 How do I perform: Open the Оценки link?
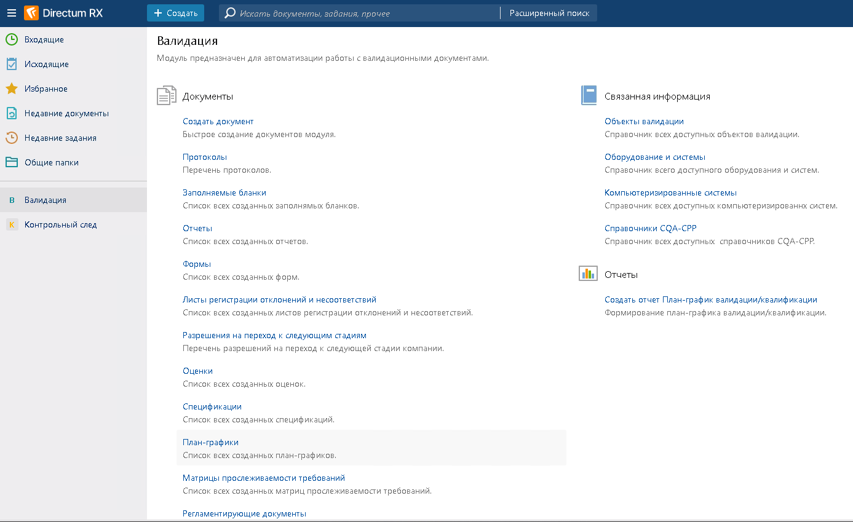click(197, 371)
